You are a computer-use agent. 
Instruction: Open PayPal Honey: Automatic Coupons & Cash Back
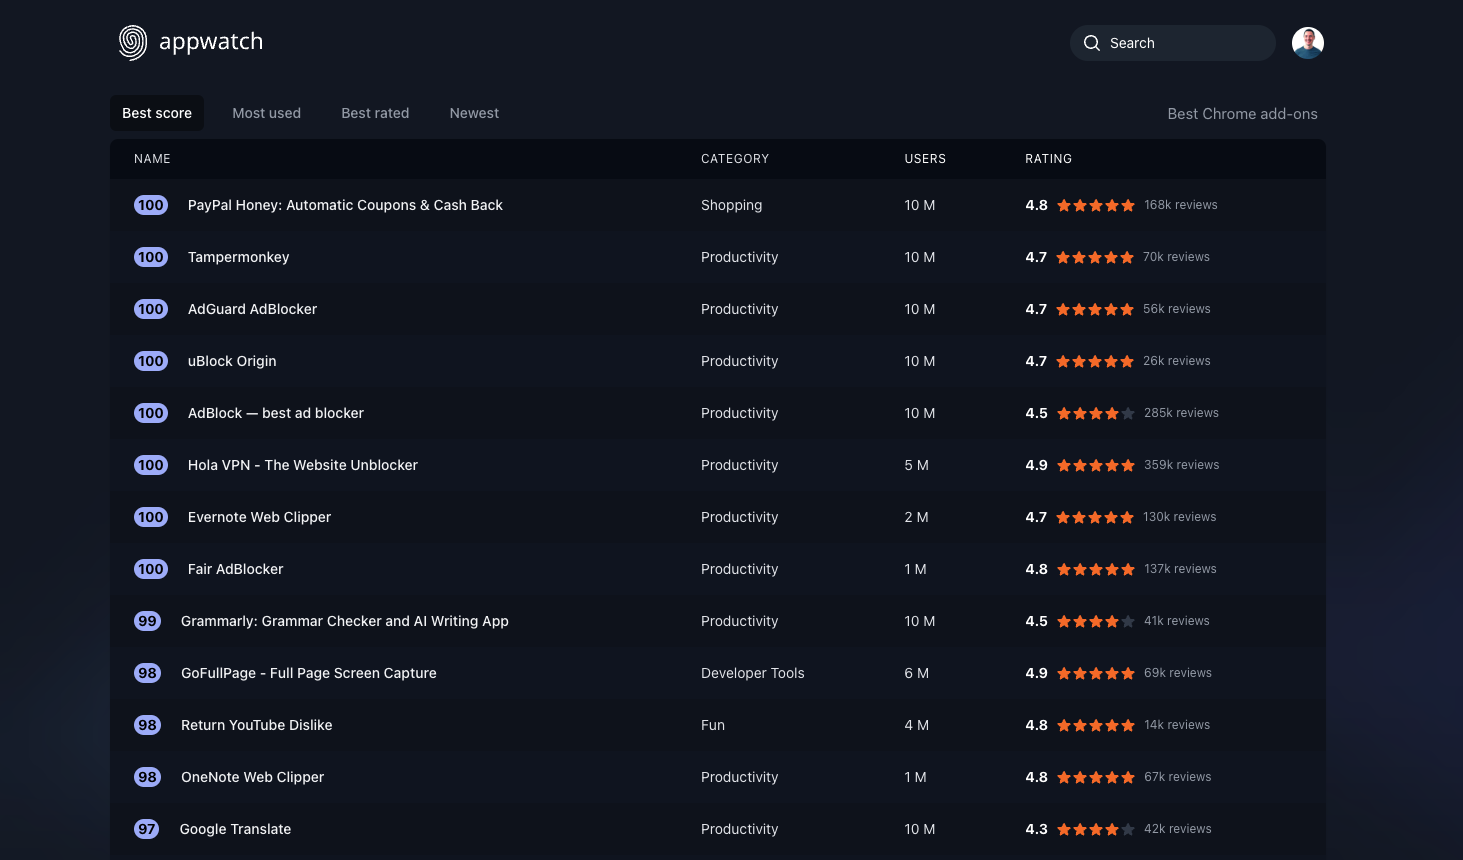click(x=345, y=205)
